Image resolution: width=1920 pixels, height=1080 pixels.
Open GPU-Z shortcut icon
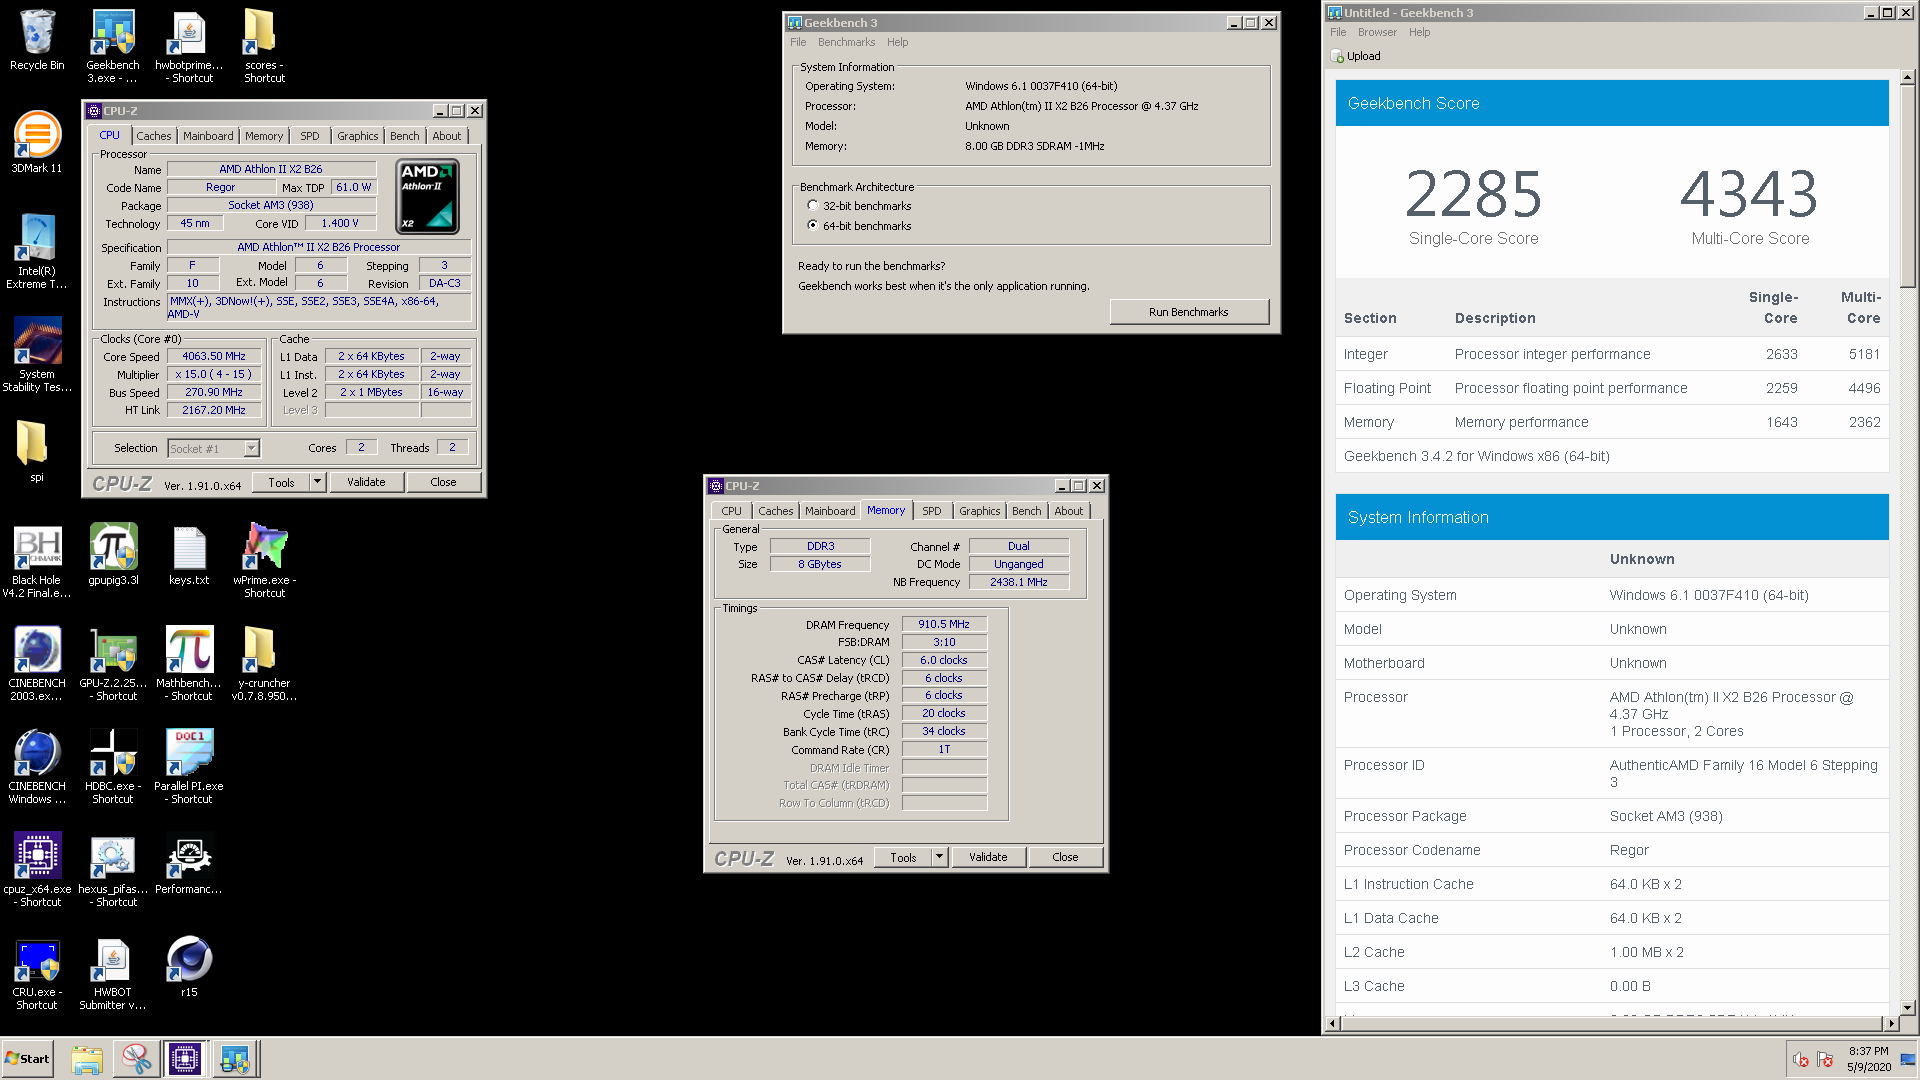(113, 664)
